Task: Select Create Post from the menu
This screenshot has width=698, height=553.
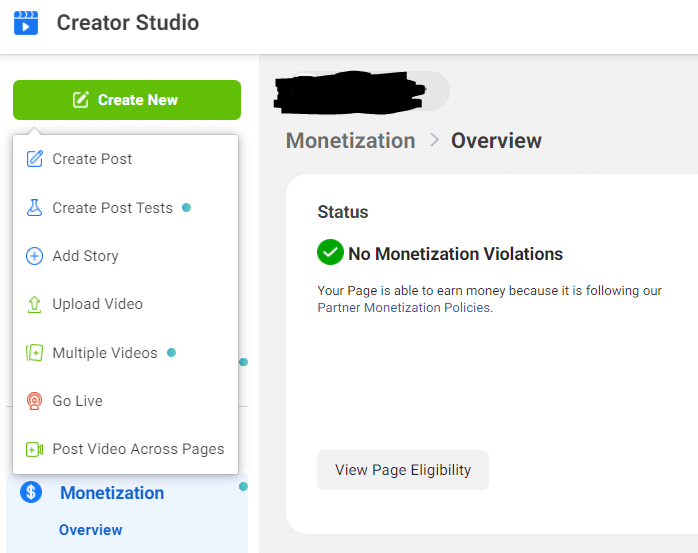Action: coord(126,159)
